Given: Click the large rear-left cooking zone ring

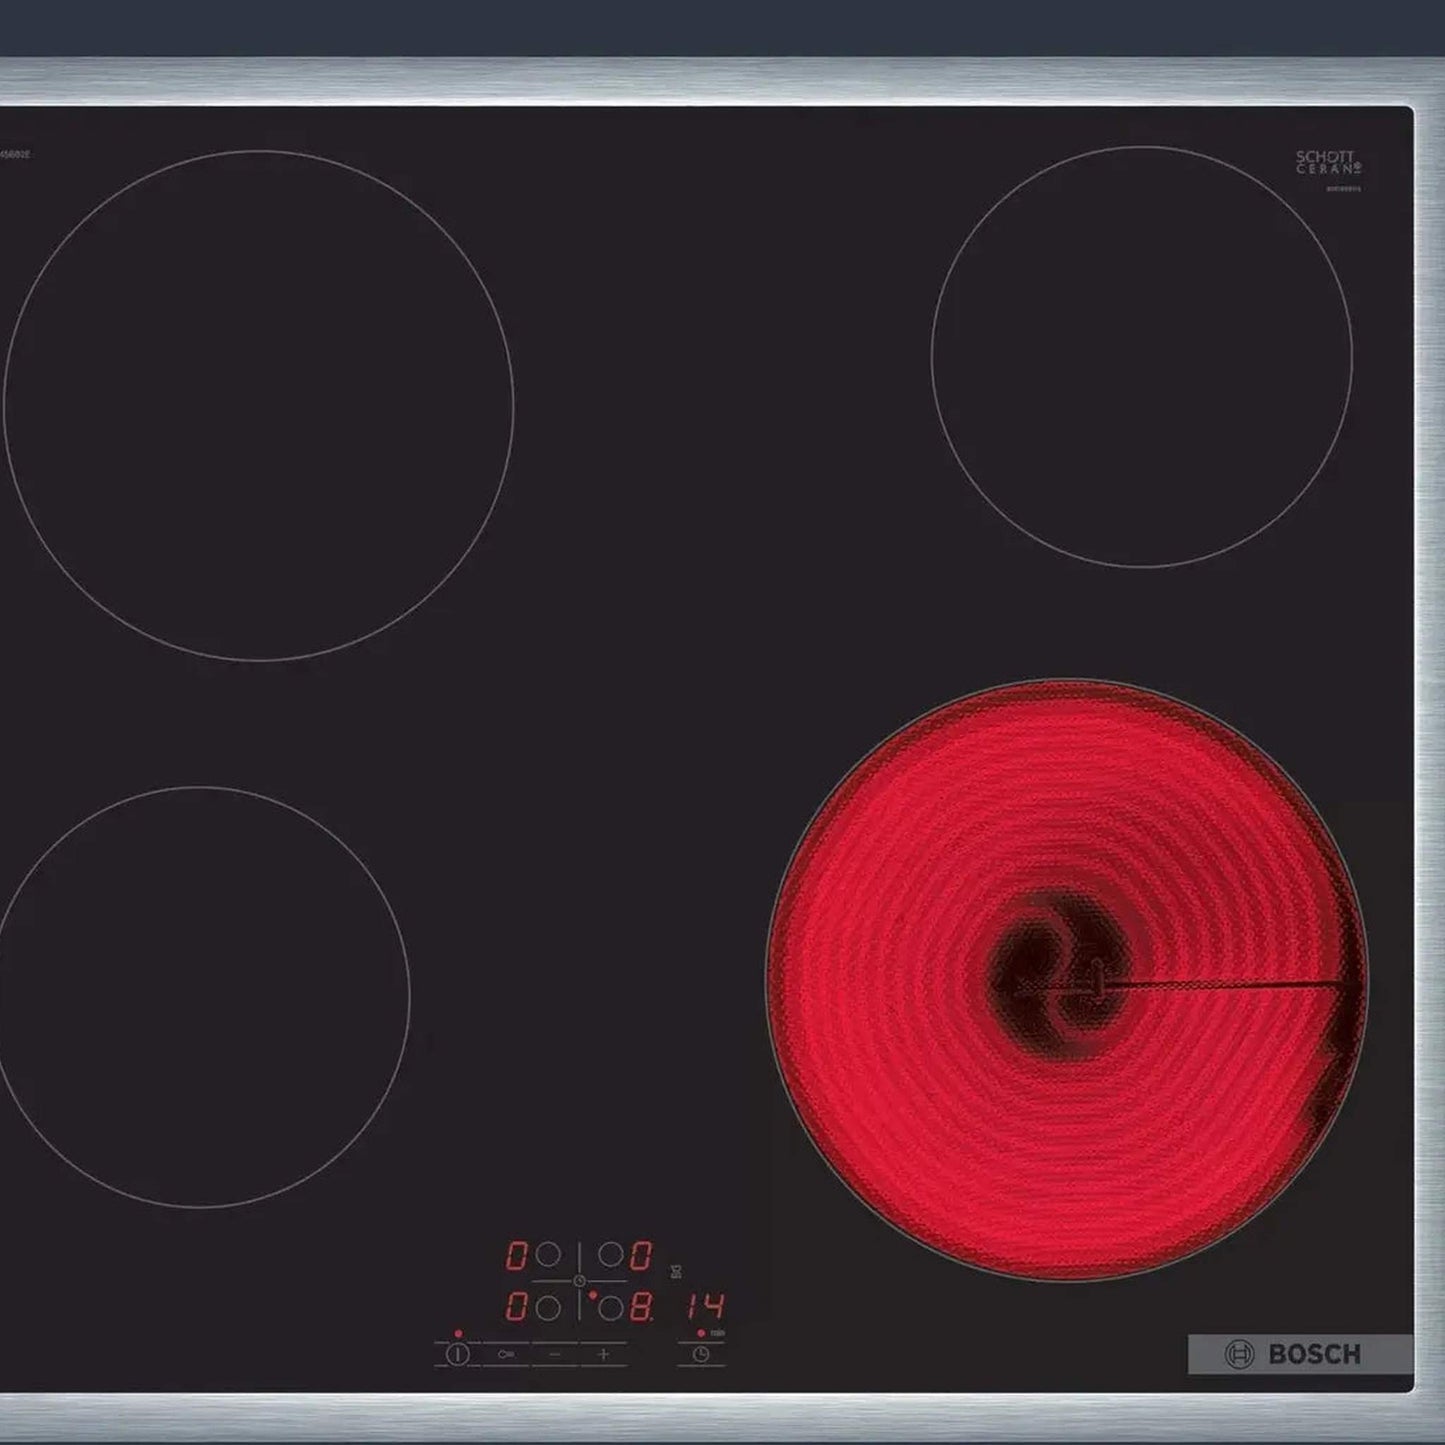Looking at the screenshot, I should [x=258, y=405].
